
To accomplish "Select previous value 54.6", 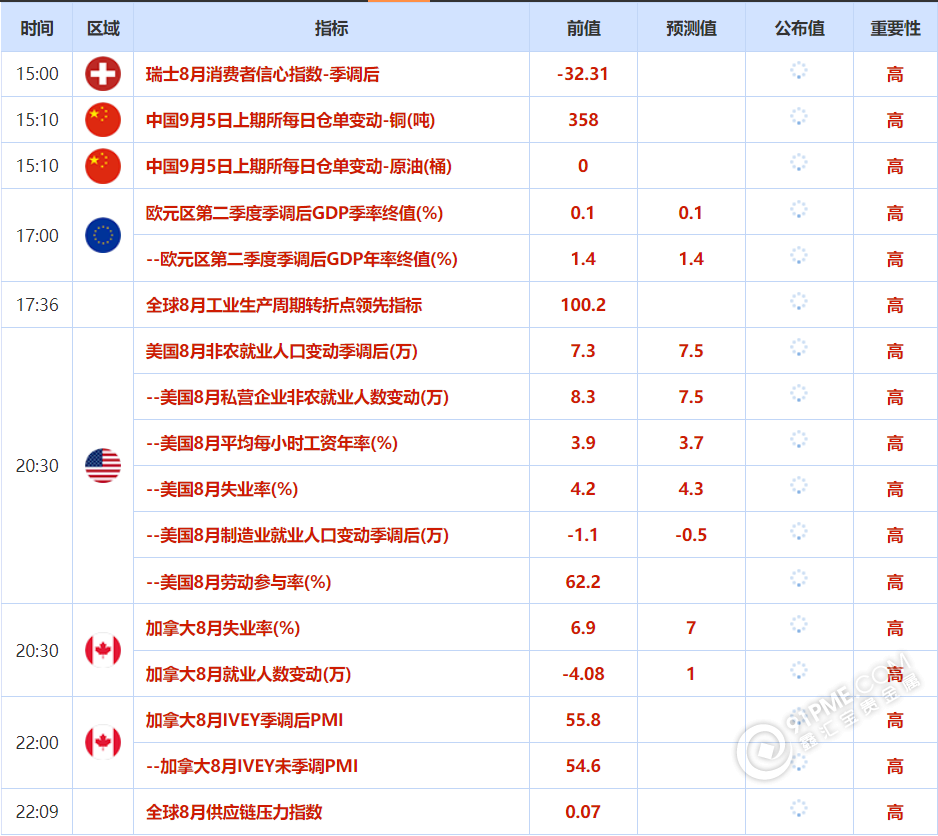I will coord(583,766).
